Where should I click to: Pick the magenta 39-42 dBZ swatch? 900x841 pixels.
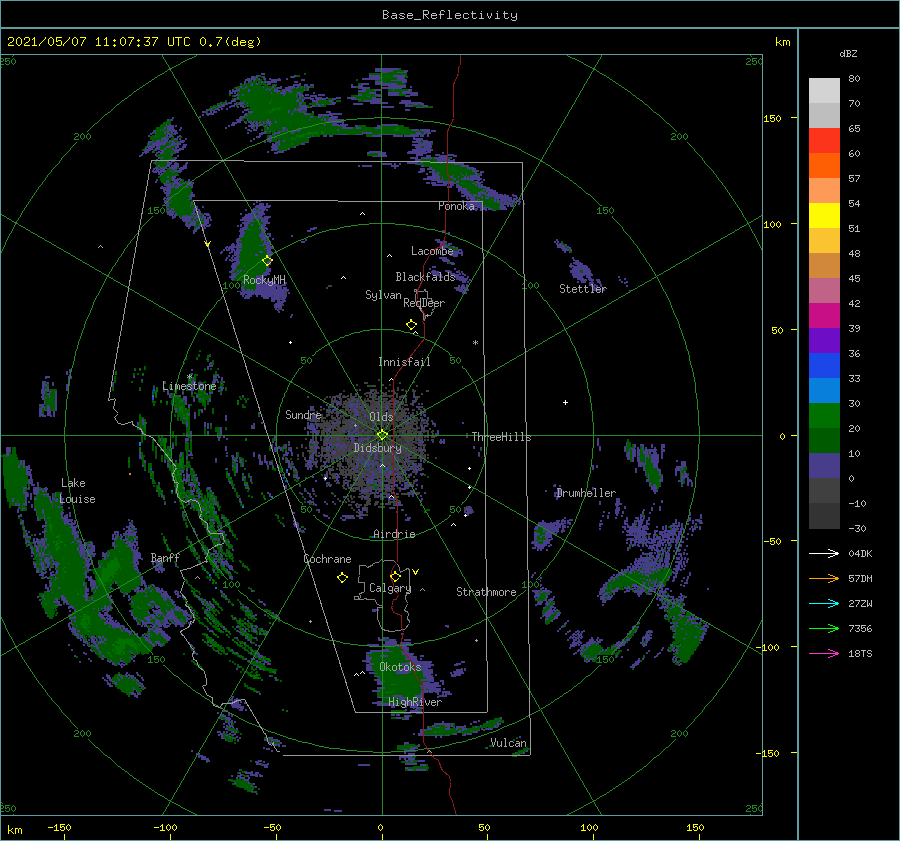824,316
